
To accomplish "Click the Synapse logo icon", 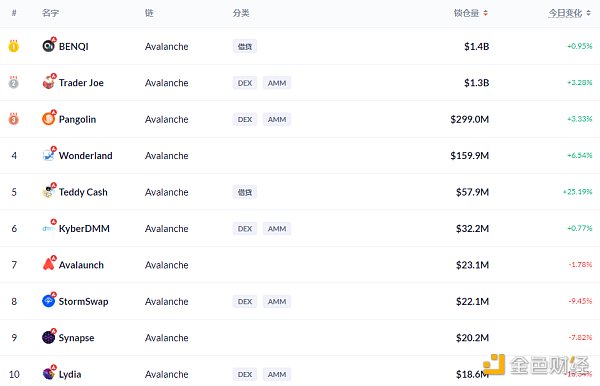I will [49, 337].
